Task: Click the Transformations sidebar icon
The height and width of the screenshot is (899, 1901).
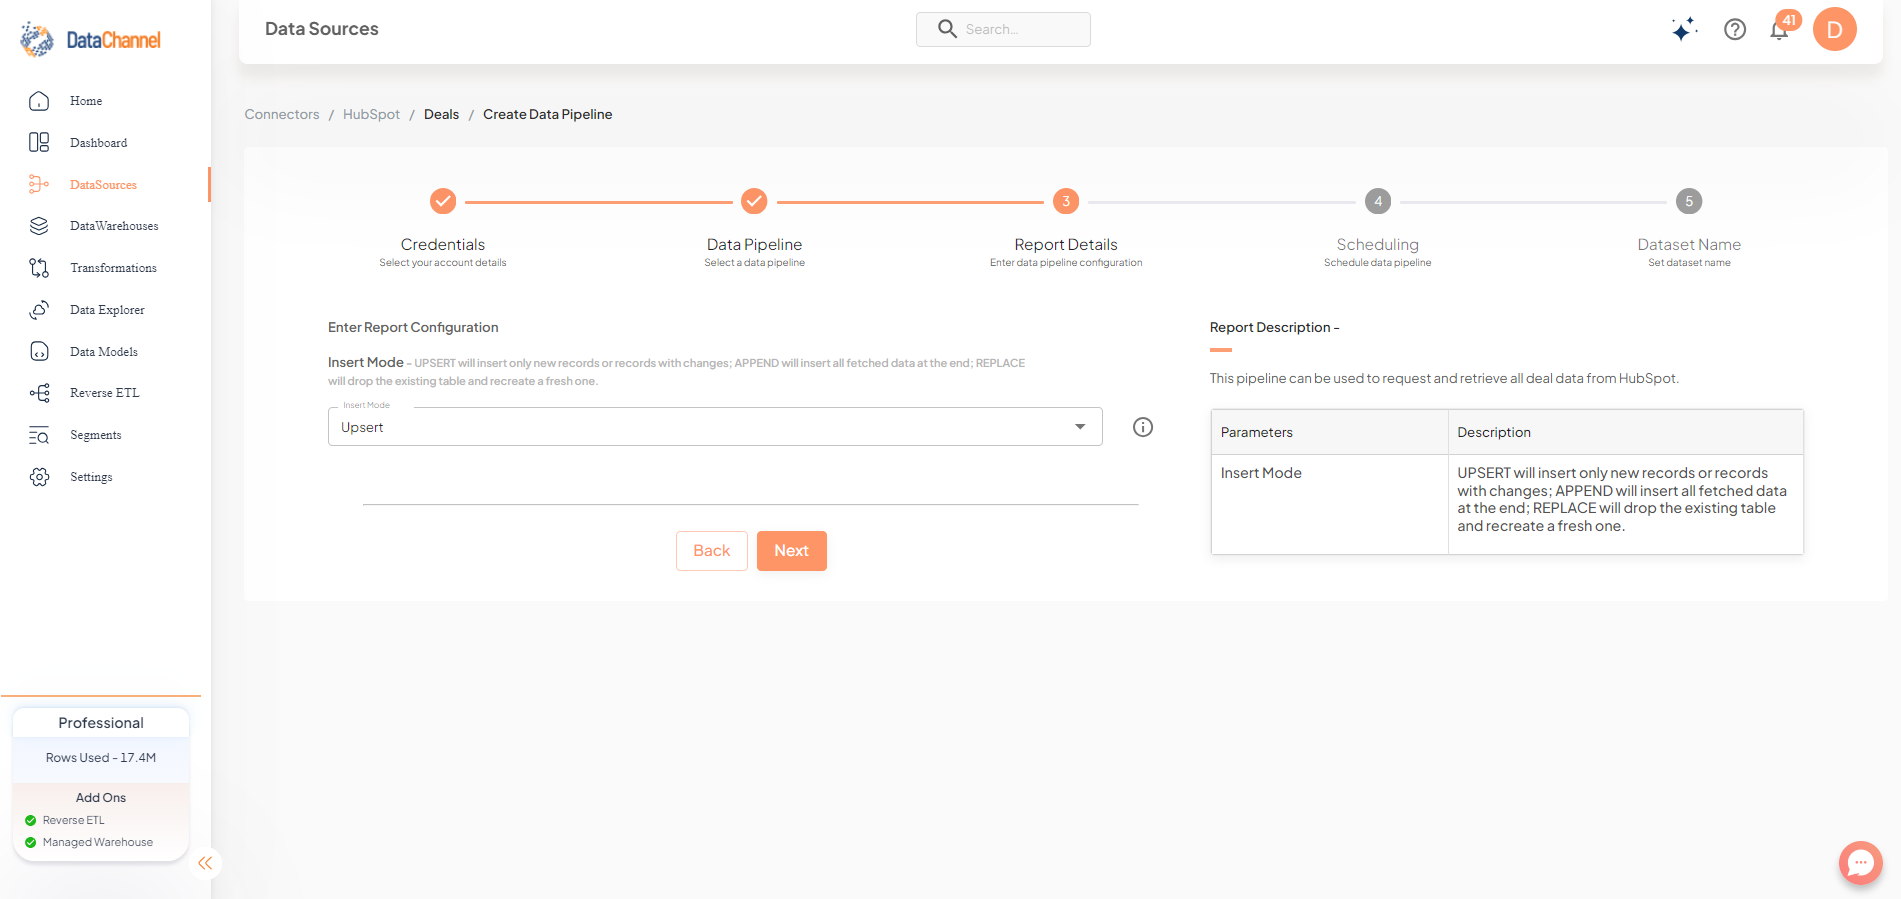Action: [39, 268]
